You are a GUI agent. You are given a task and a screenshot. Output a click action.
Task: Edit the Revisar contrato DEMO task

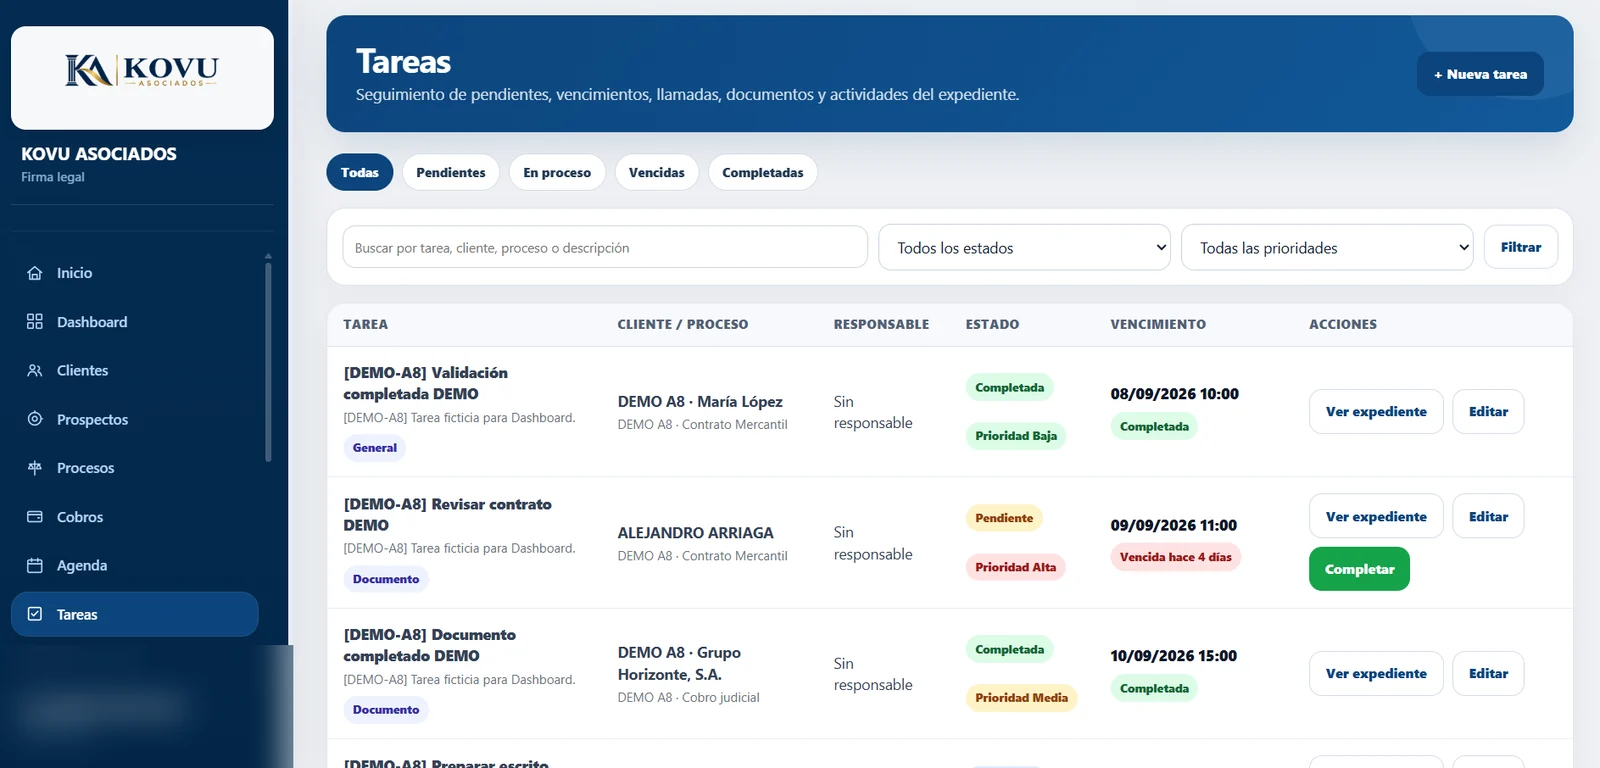[x=1488, y=516]
